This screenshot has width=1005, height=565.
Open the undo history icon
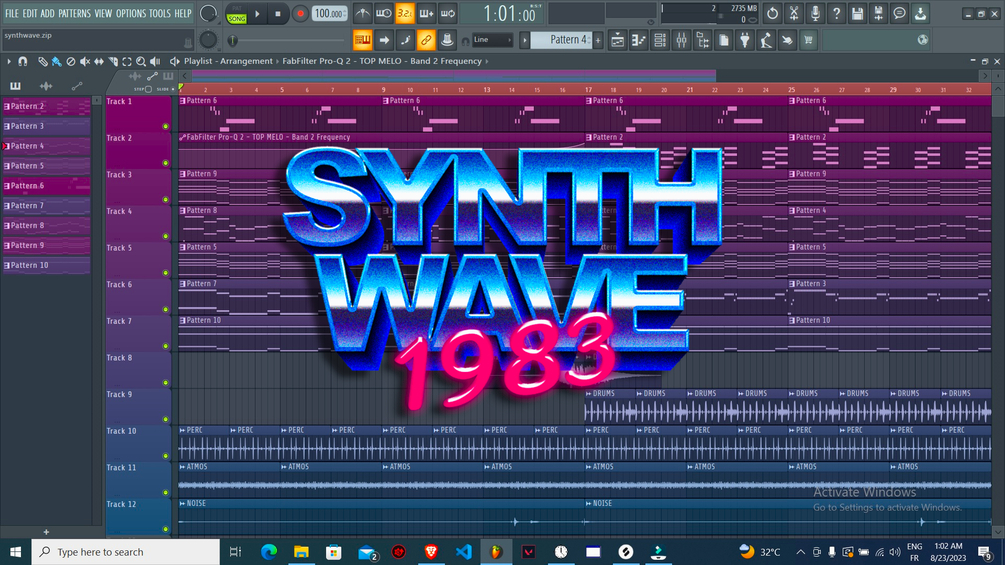(x=772, y=13)
